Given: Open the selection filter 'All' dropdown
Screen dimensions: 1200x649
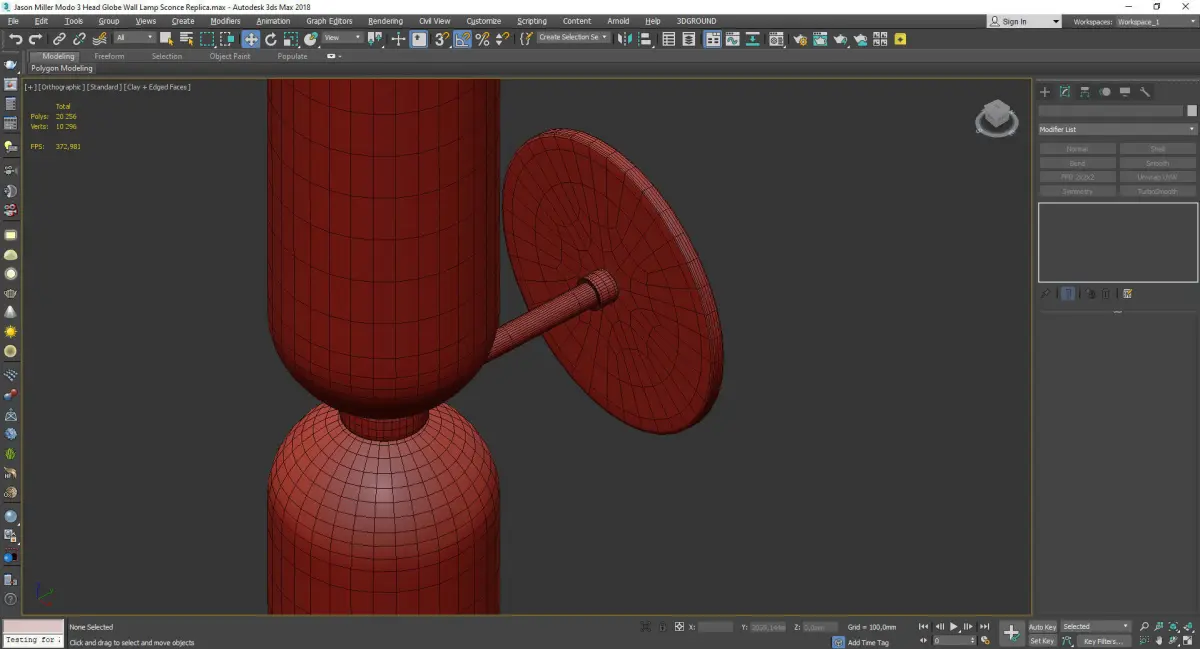Looking at the screenshot, I should 134,38.
